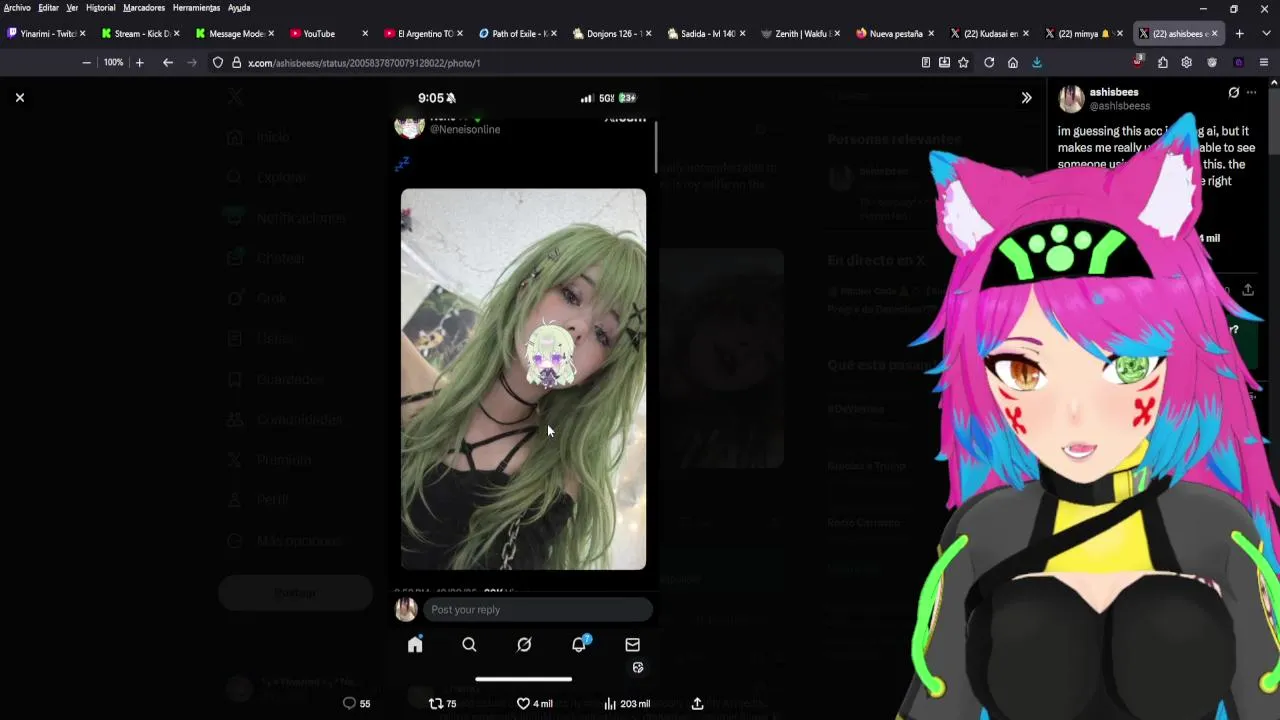
Task: Zoom in with the plus button
Action: pyautogui.click(x=139, y=62)
